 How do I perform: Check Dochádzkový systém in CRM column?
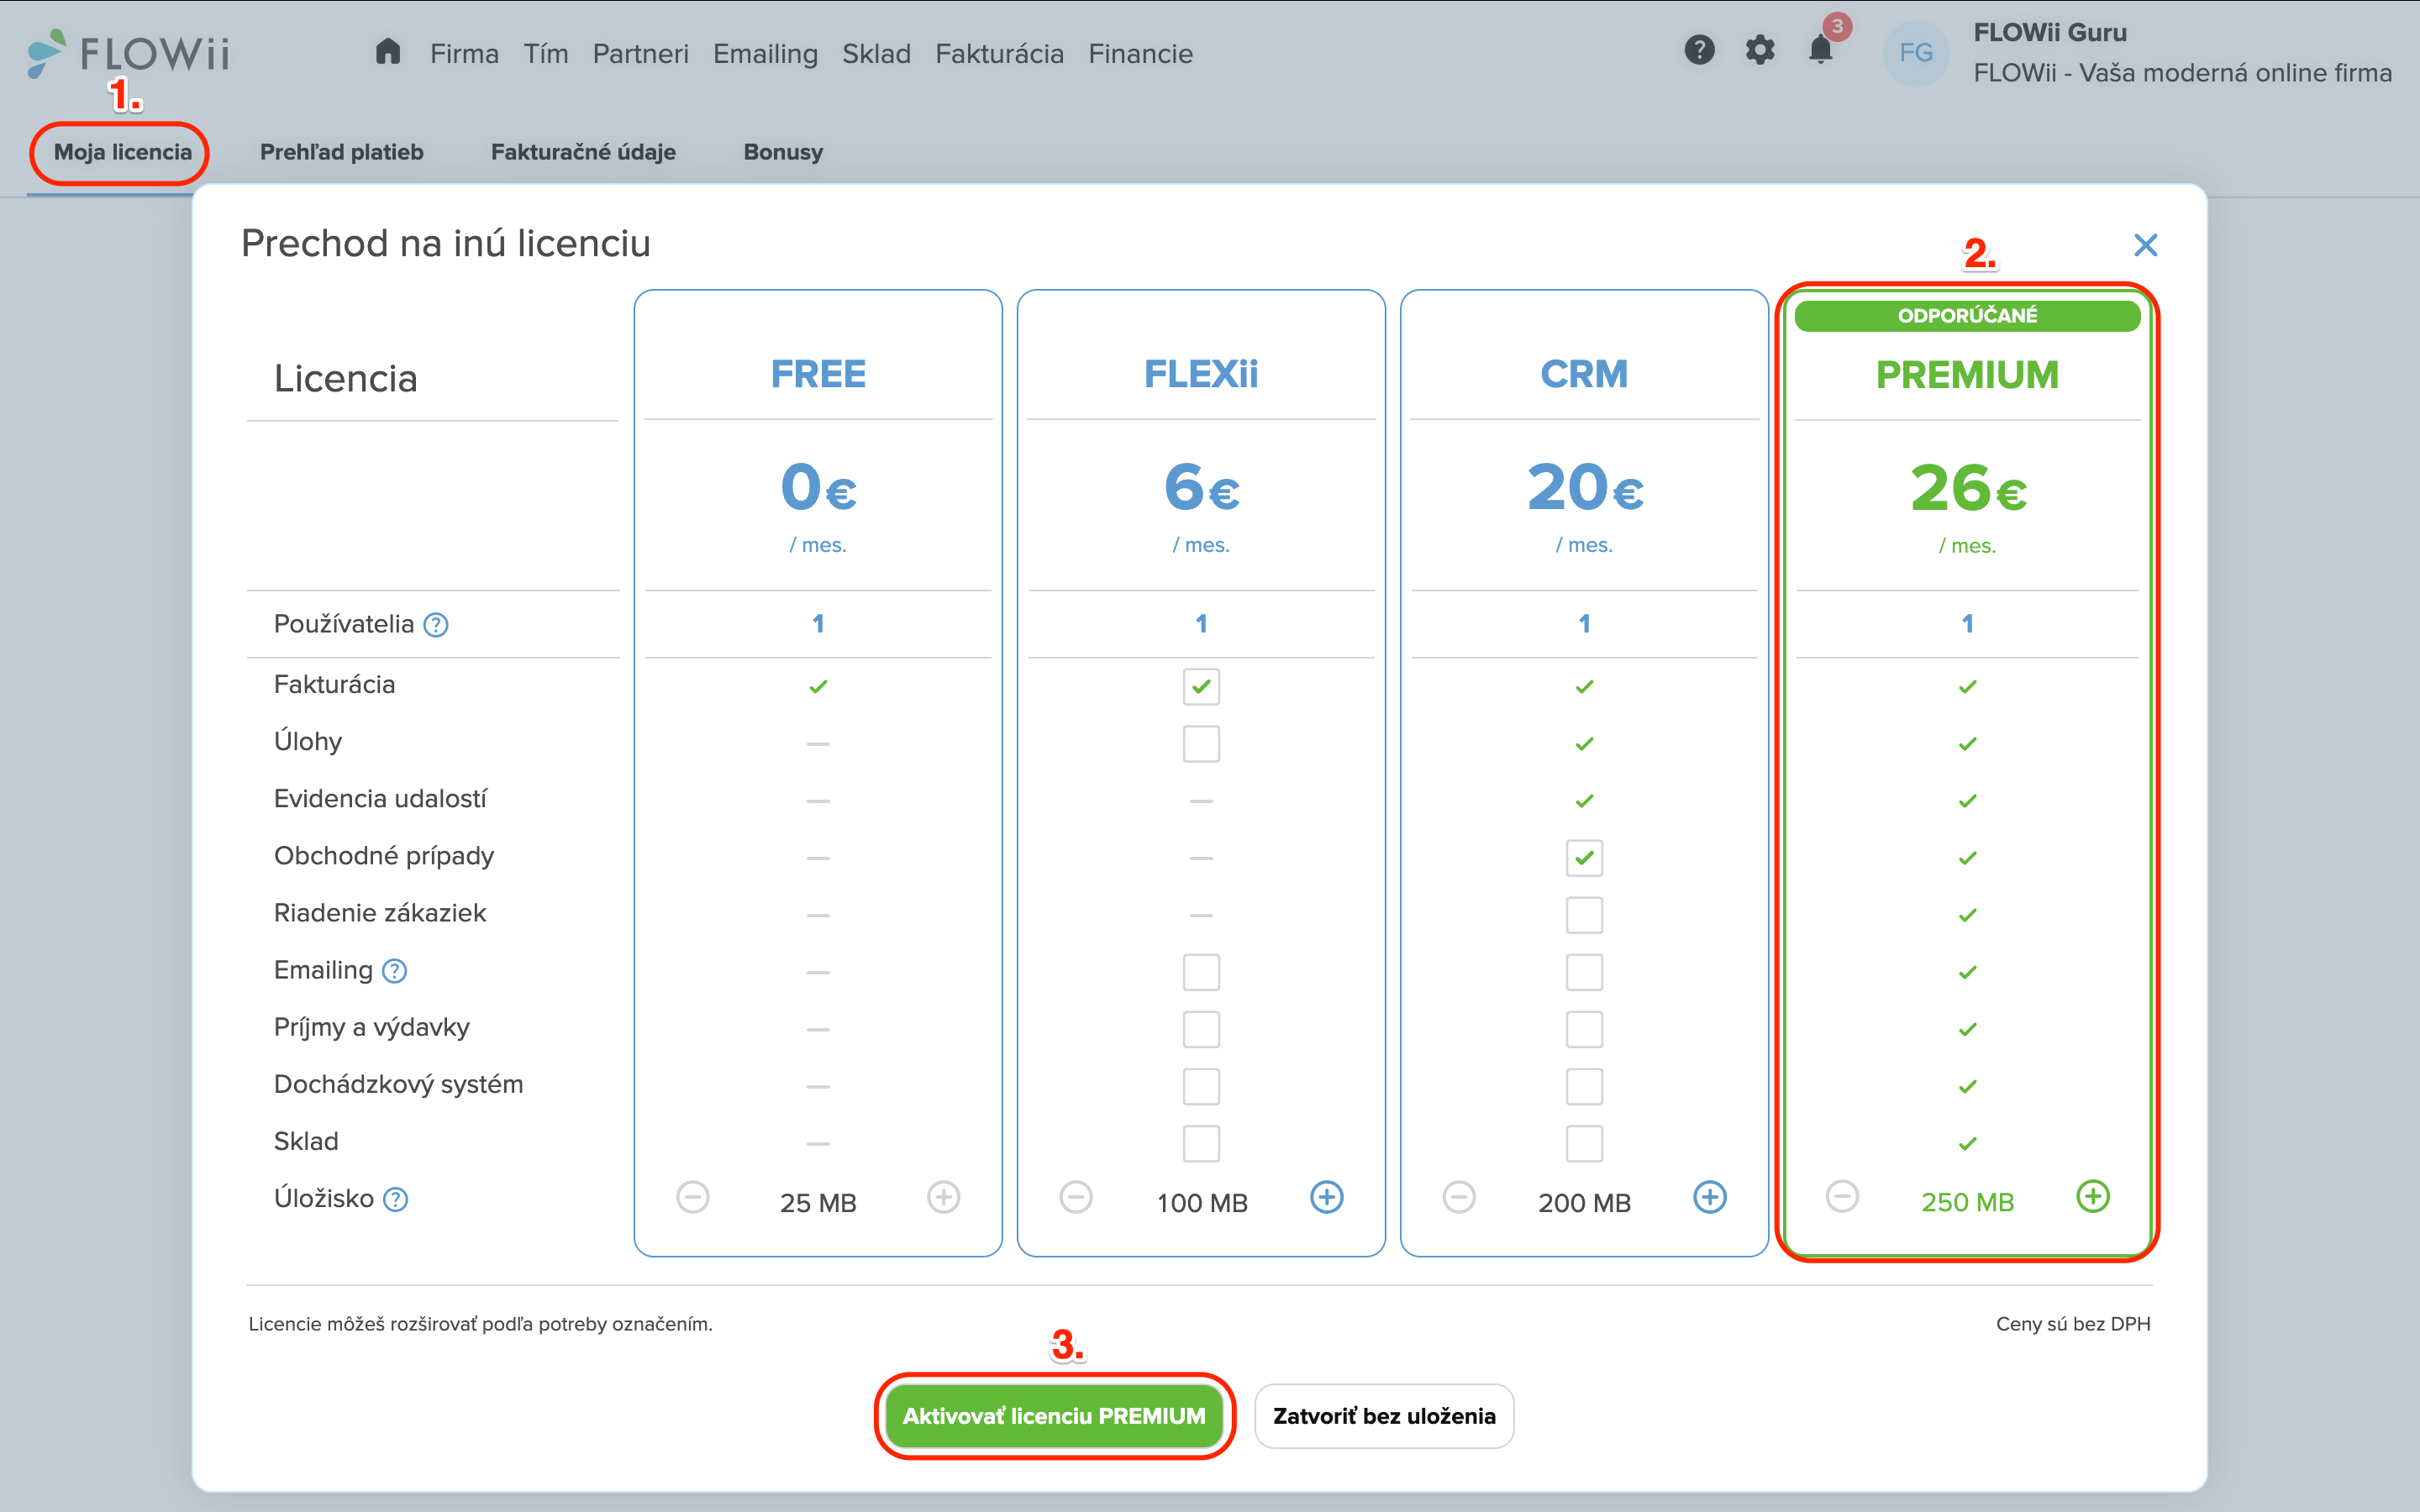(1584, 1085)
